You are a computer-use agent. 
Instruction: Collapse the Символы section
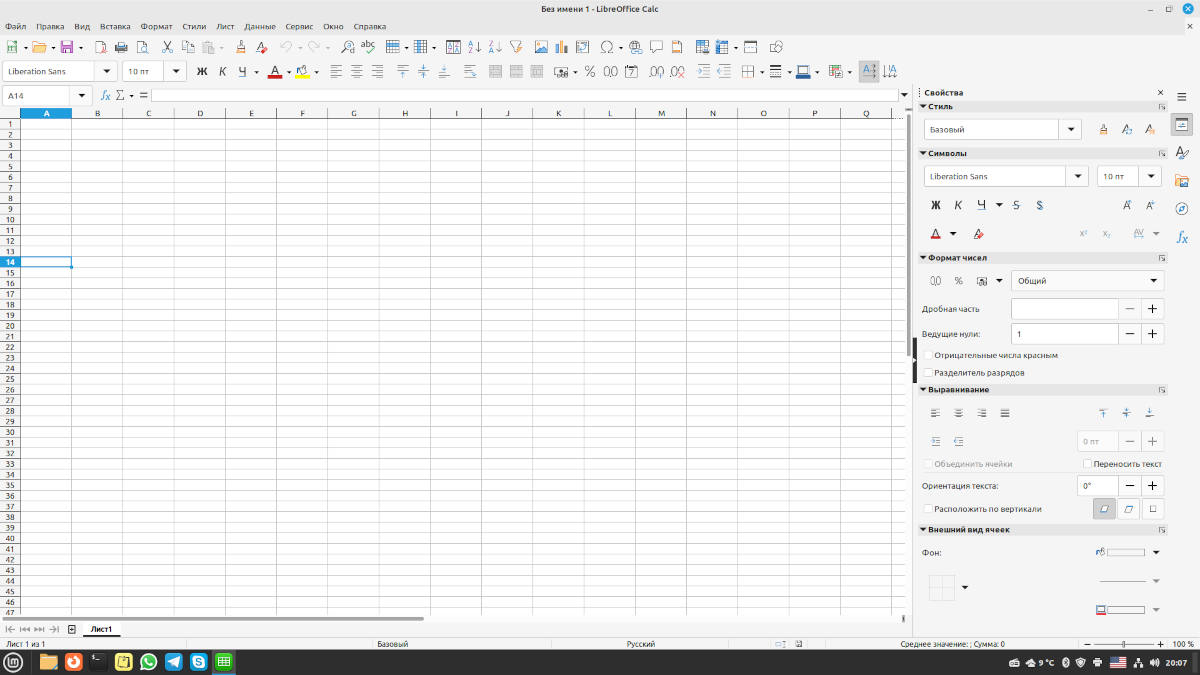point(924,154)
